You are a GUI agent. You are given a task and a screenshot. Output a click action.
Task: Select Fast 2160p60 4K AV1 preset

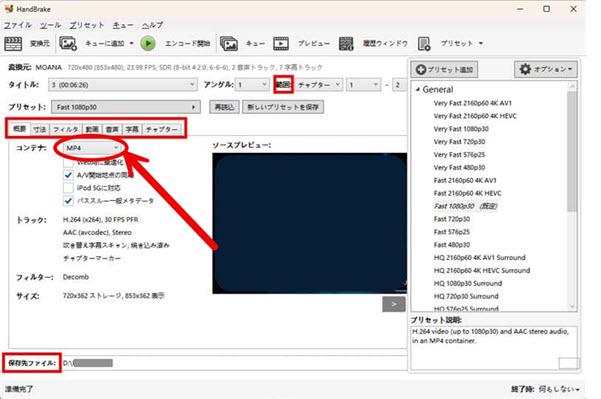click(x=465, y=181)
